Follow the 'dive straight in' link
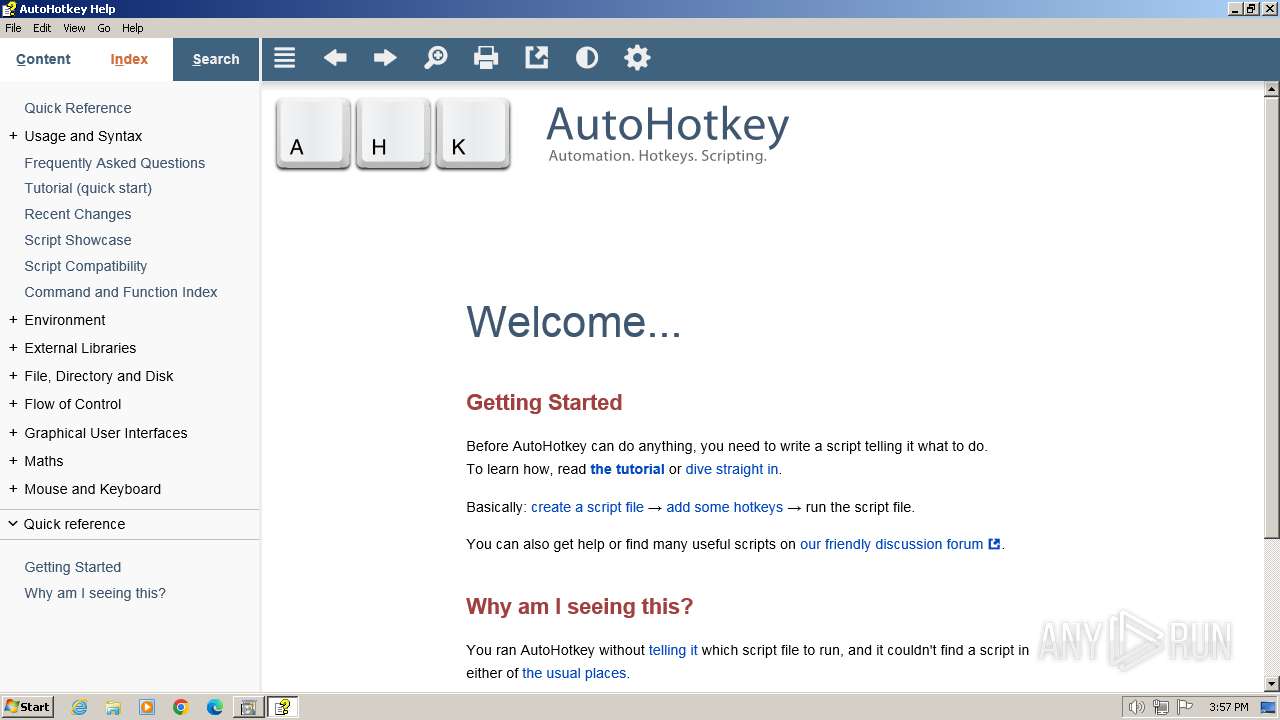This screenshot has height=720, width=1280. pyautogui.click(x=732, y=469)
